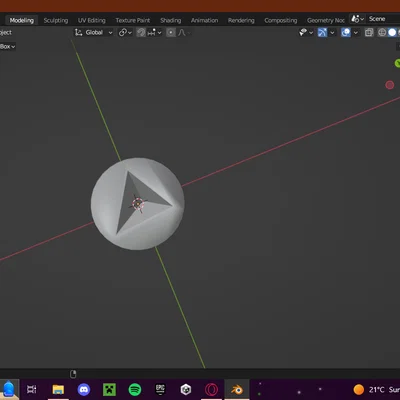Open the pivot point link dropdown
The image size is (400, 400).
point(125,32)
